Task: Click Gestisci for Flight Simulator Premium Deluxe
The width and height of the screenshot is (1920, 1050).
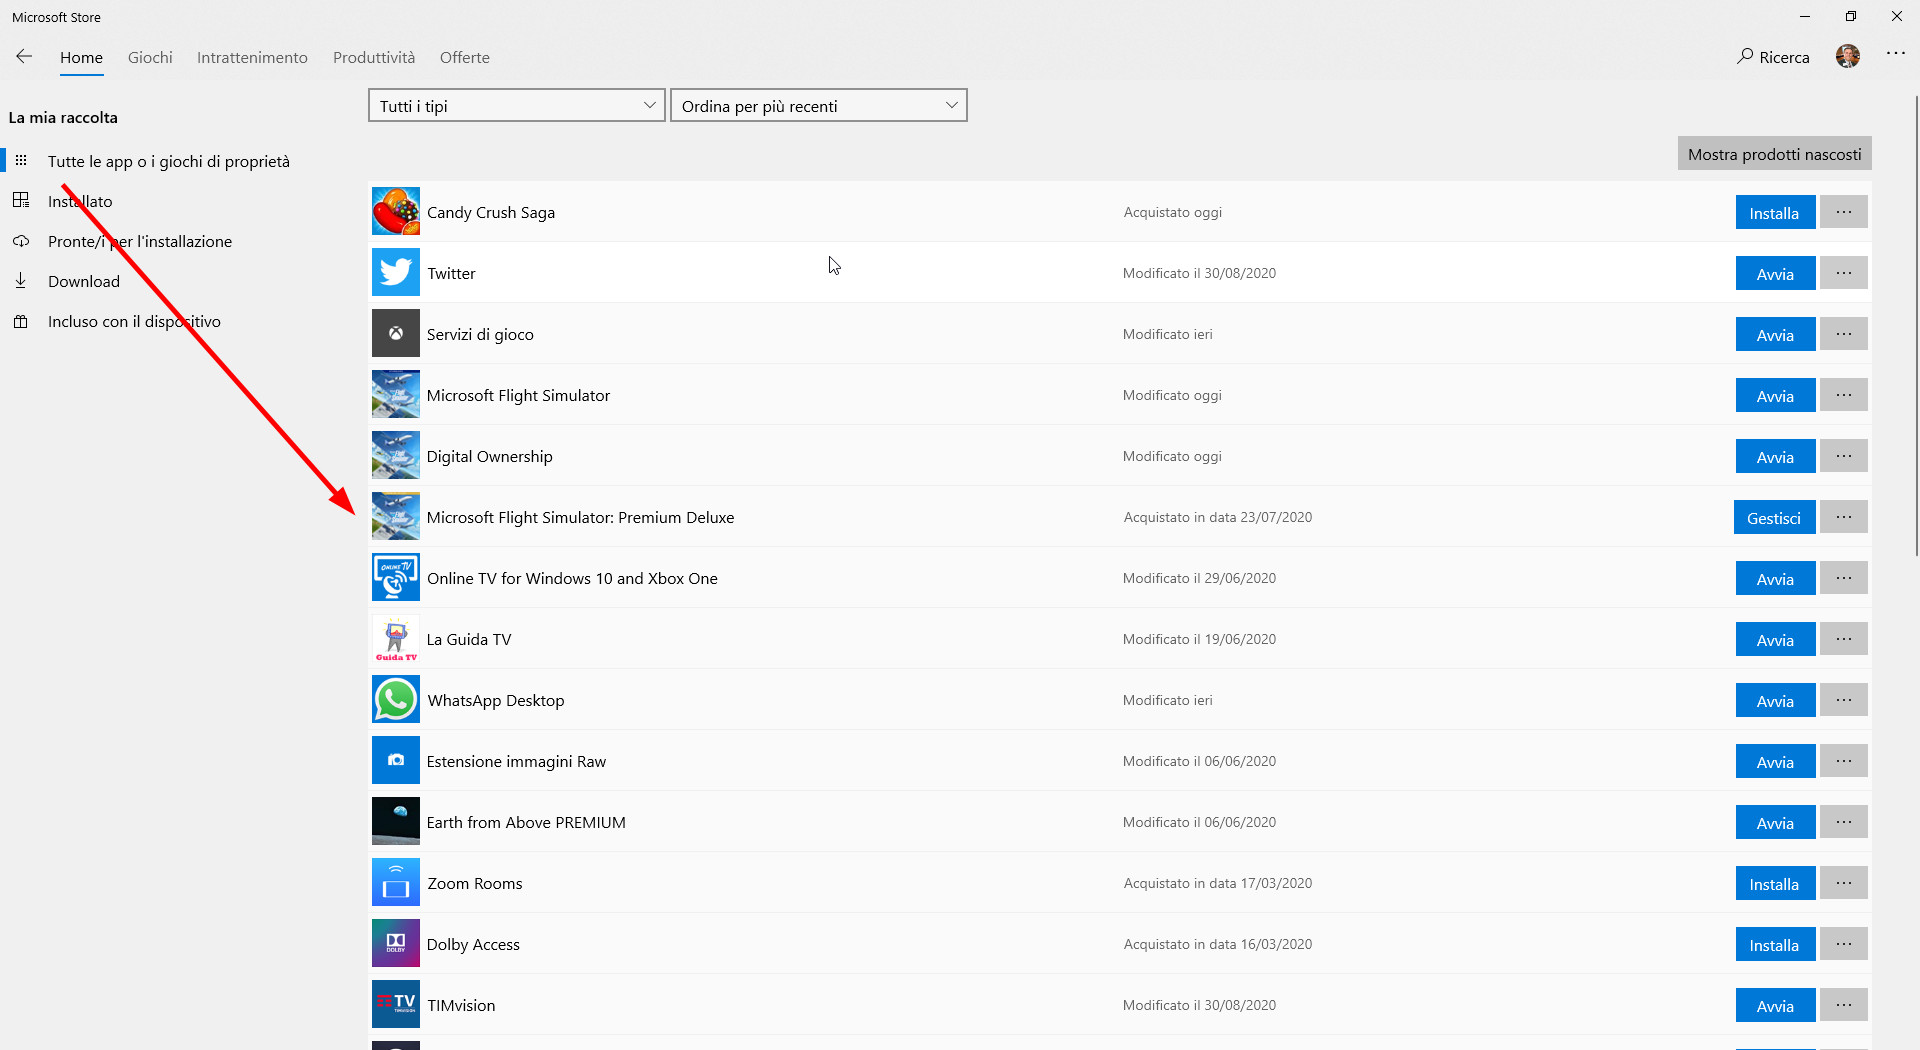Action: pyautogui.click(x=1774, y=518)
